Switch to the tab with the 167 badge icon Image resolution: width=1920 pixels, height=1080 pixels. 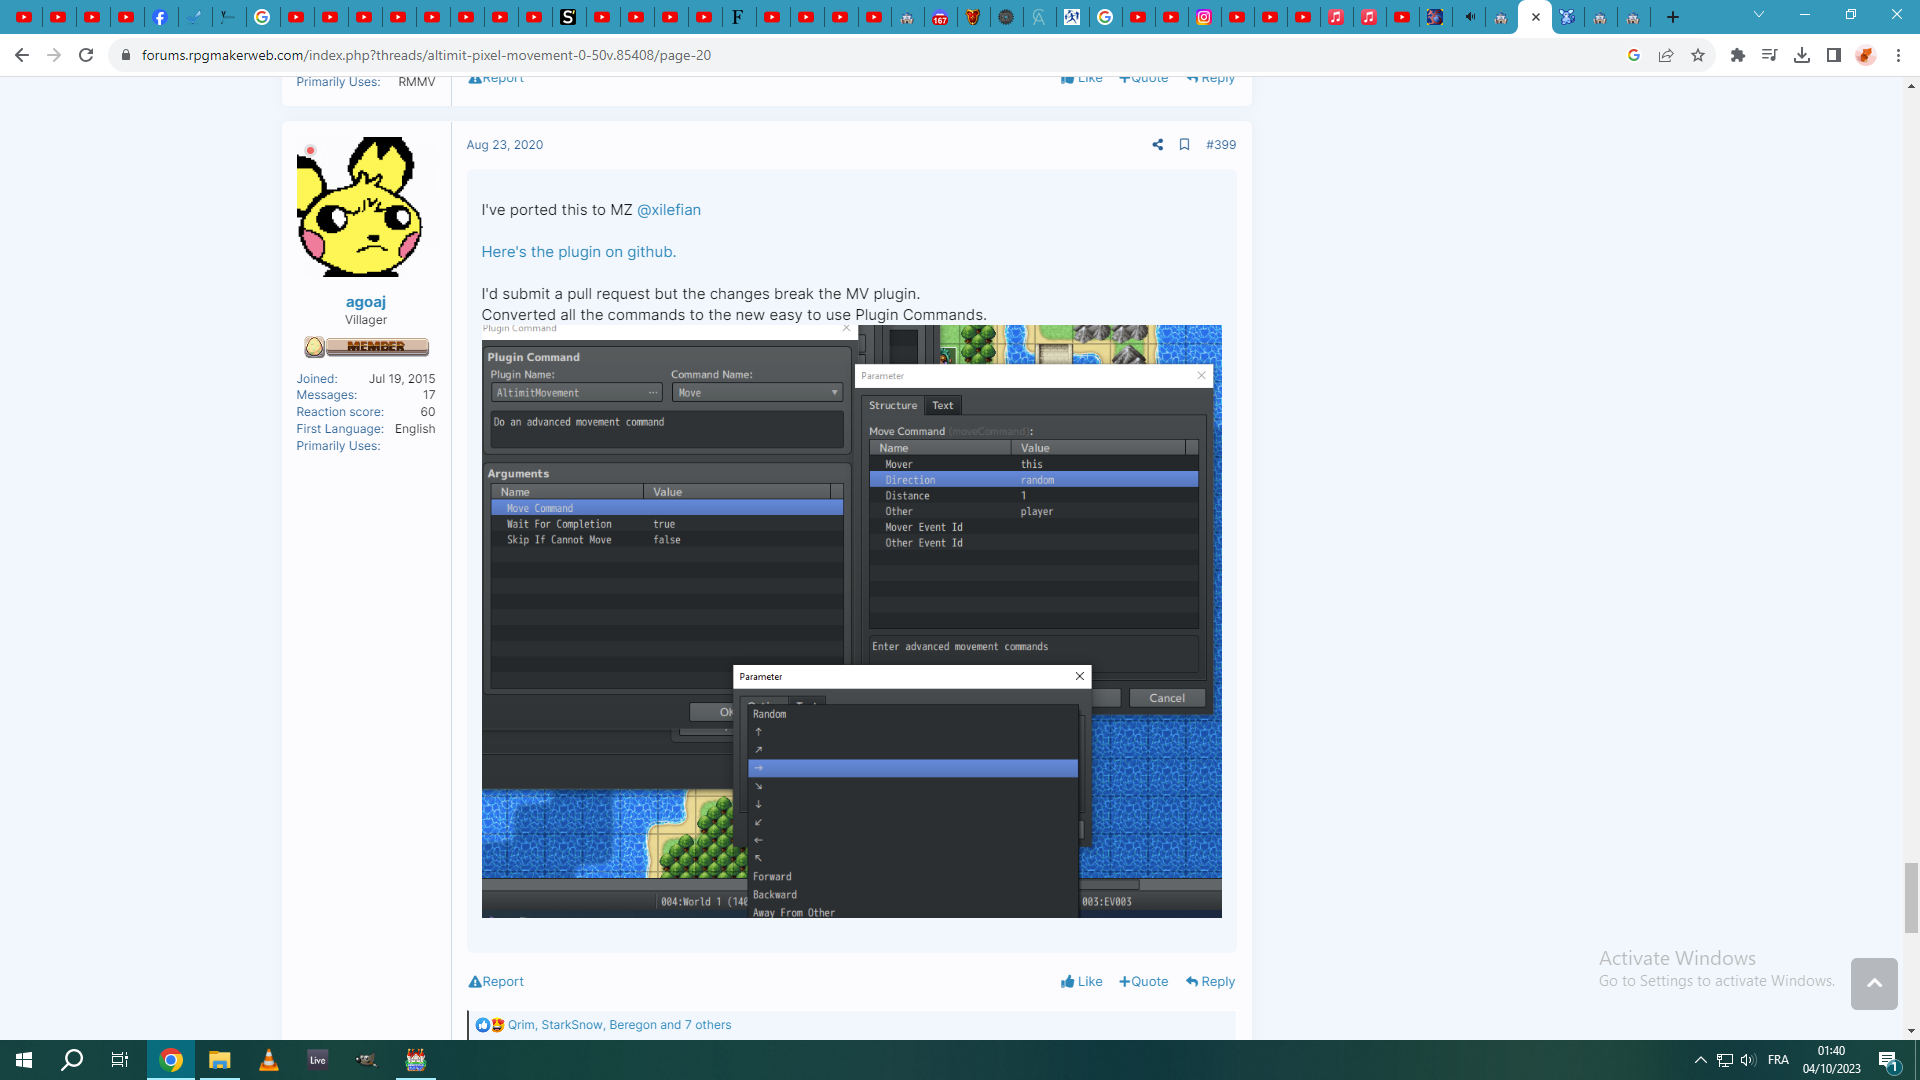click(x=940, y=17)
